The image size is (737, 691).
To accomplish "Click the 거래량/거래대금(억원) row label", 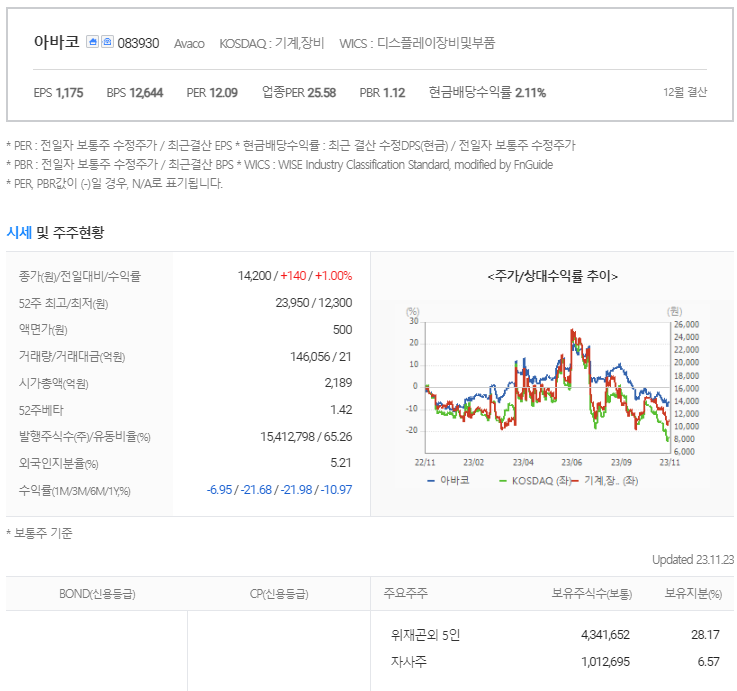I will 71,356.
